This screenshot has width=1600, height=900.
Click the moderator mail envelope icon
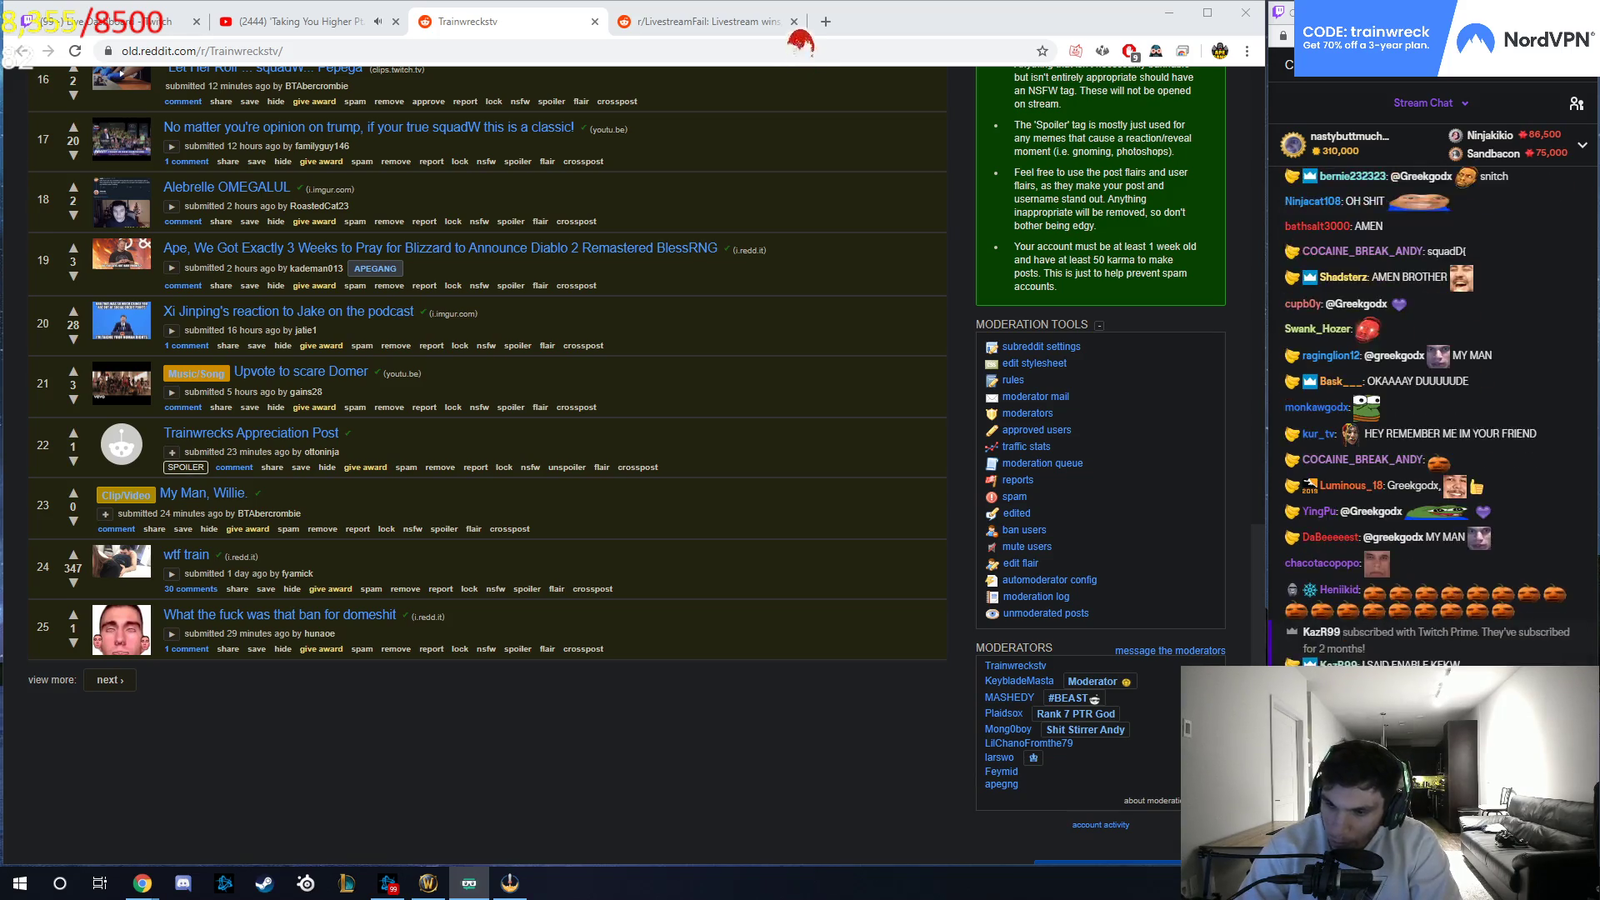991,397
